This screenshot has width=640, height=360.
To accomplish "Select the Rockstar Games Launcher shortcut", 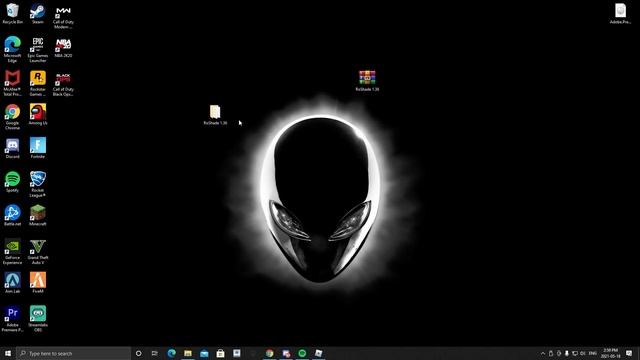I will click(x=38, y=83).
